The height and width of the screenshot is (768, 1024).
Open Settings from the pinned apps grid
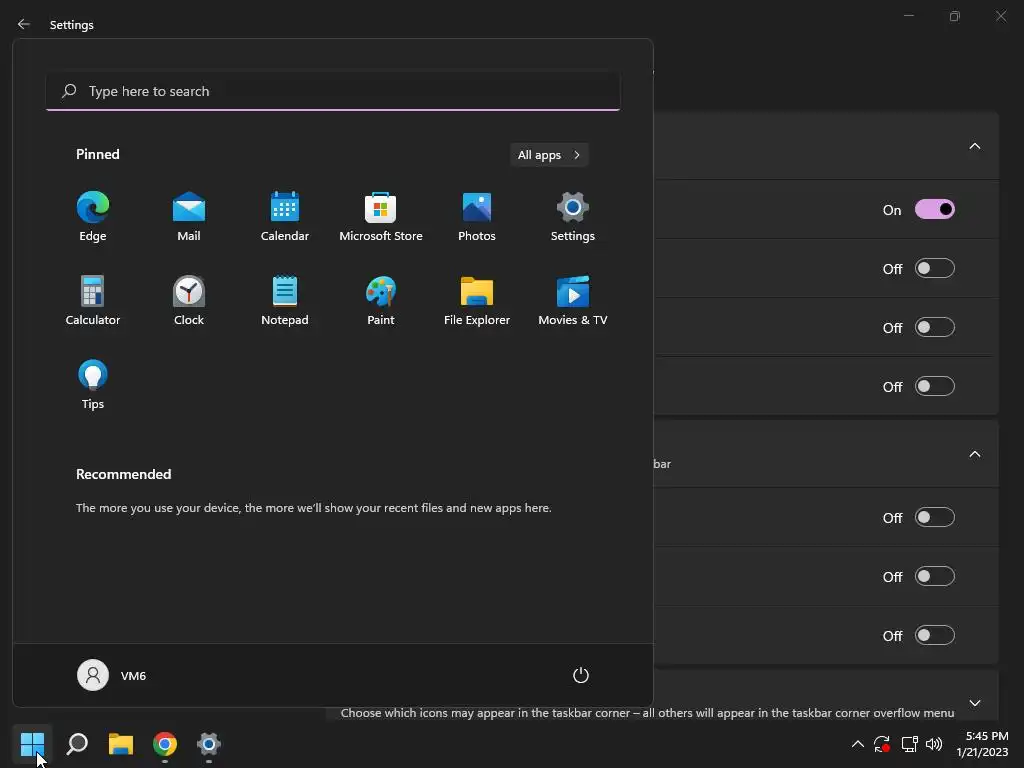(x=573, y=217)
